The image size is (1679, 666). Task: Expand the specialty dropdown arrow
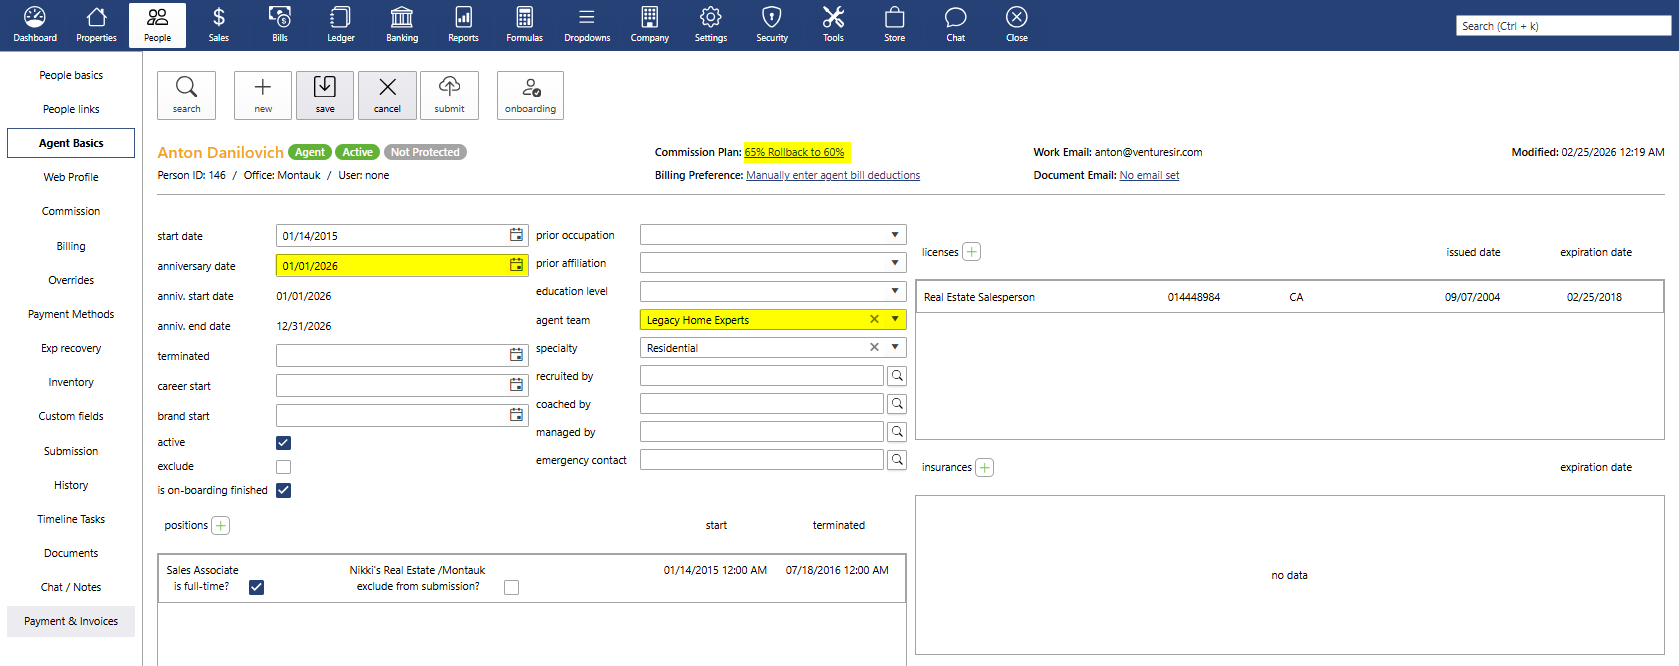894,348
